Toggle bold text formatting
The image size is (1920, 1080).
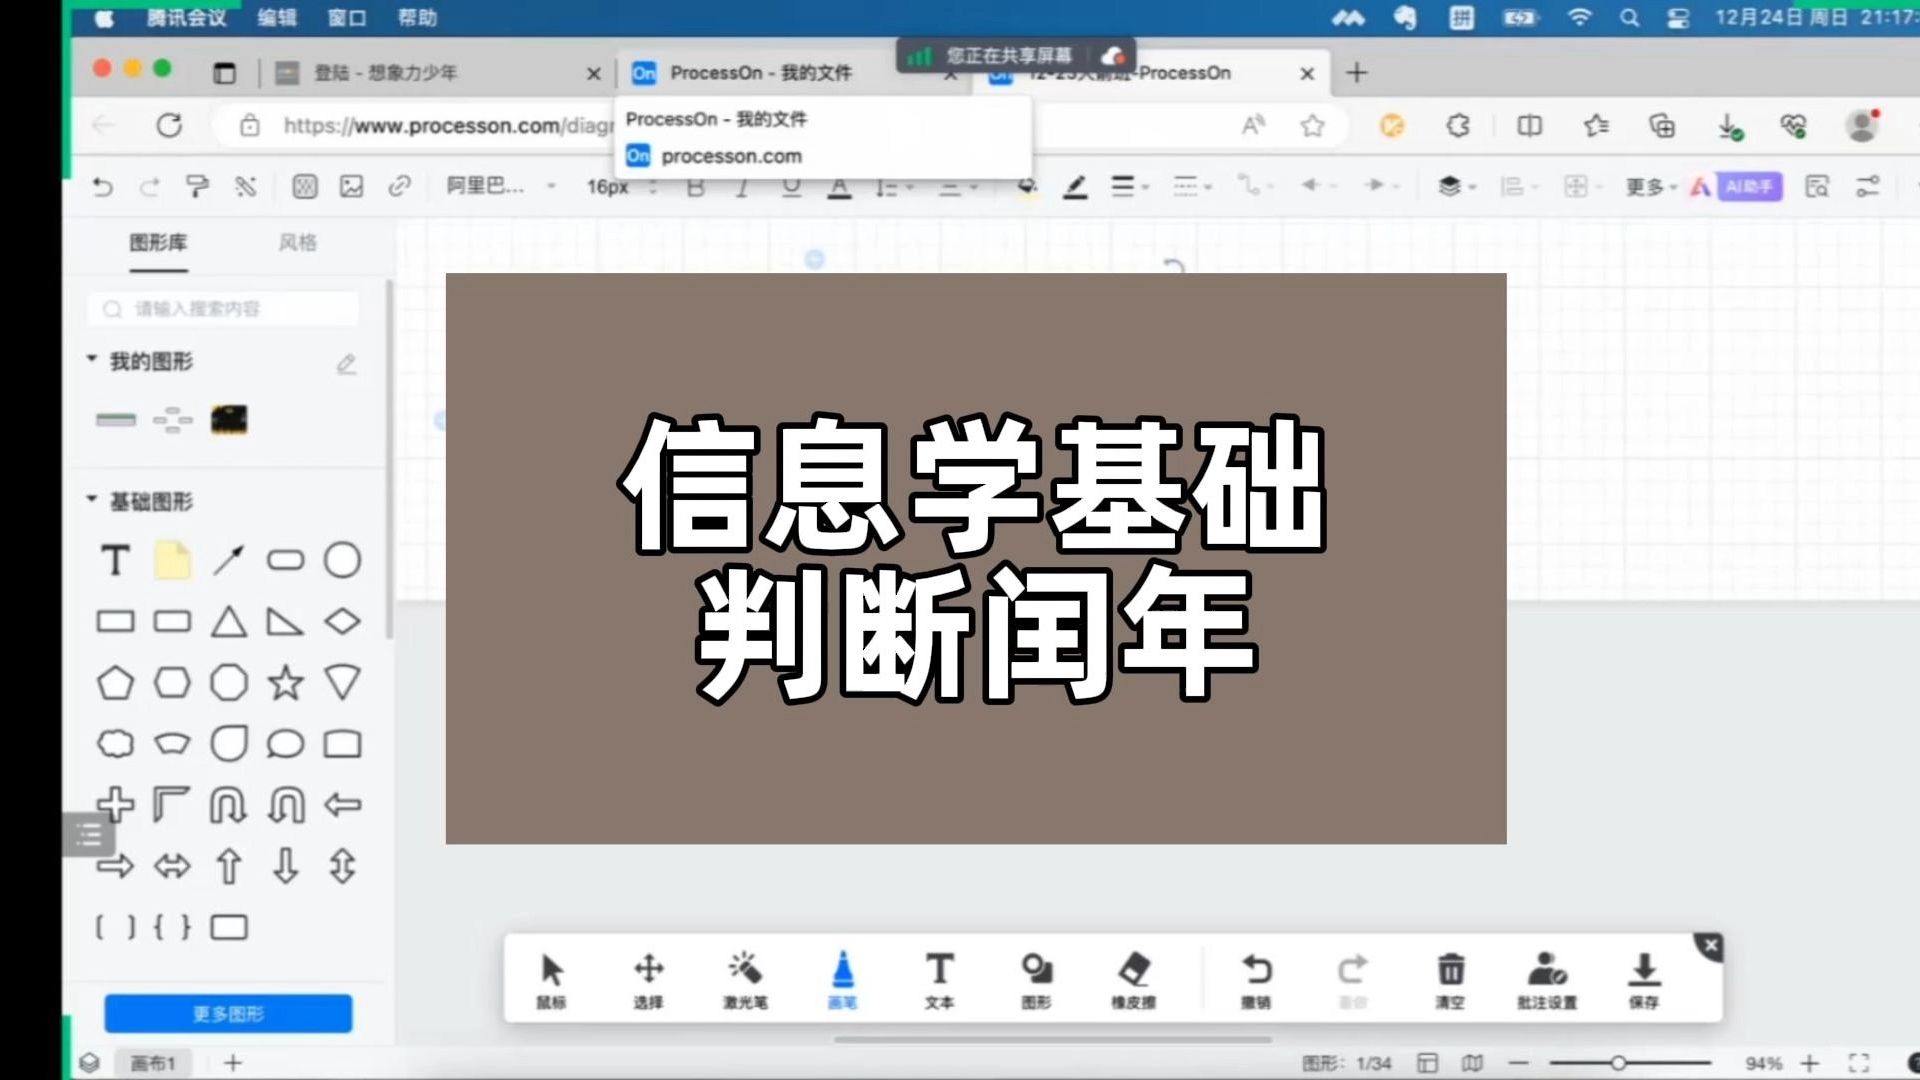(695, 187)
